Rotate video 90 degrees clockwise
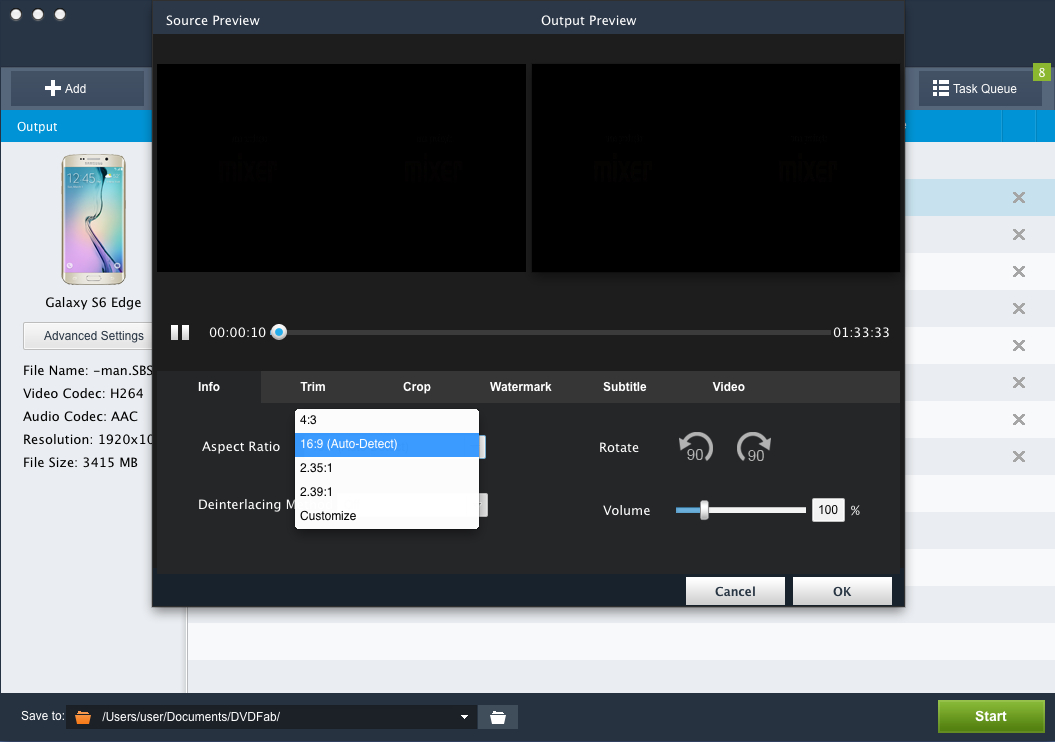Screen dimensions: 1055x742 (x=754, y=448)
